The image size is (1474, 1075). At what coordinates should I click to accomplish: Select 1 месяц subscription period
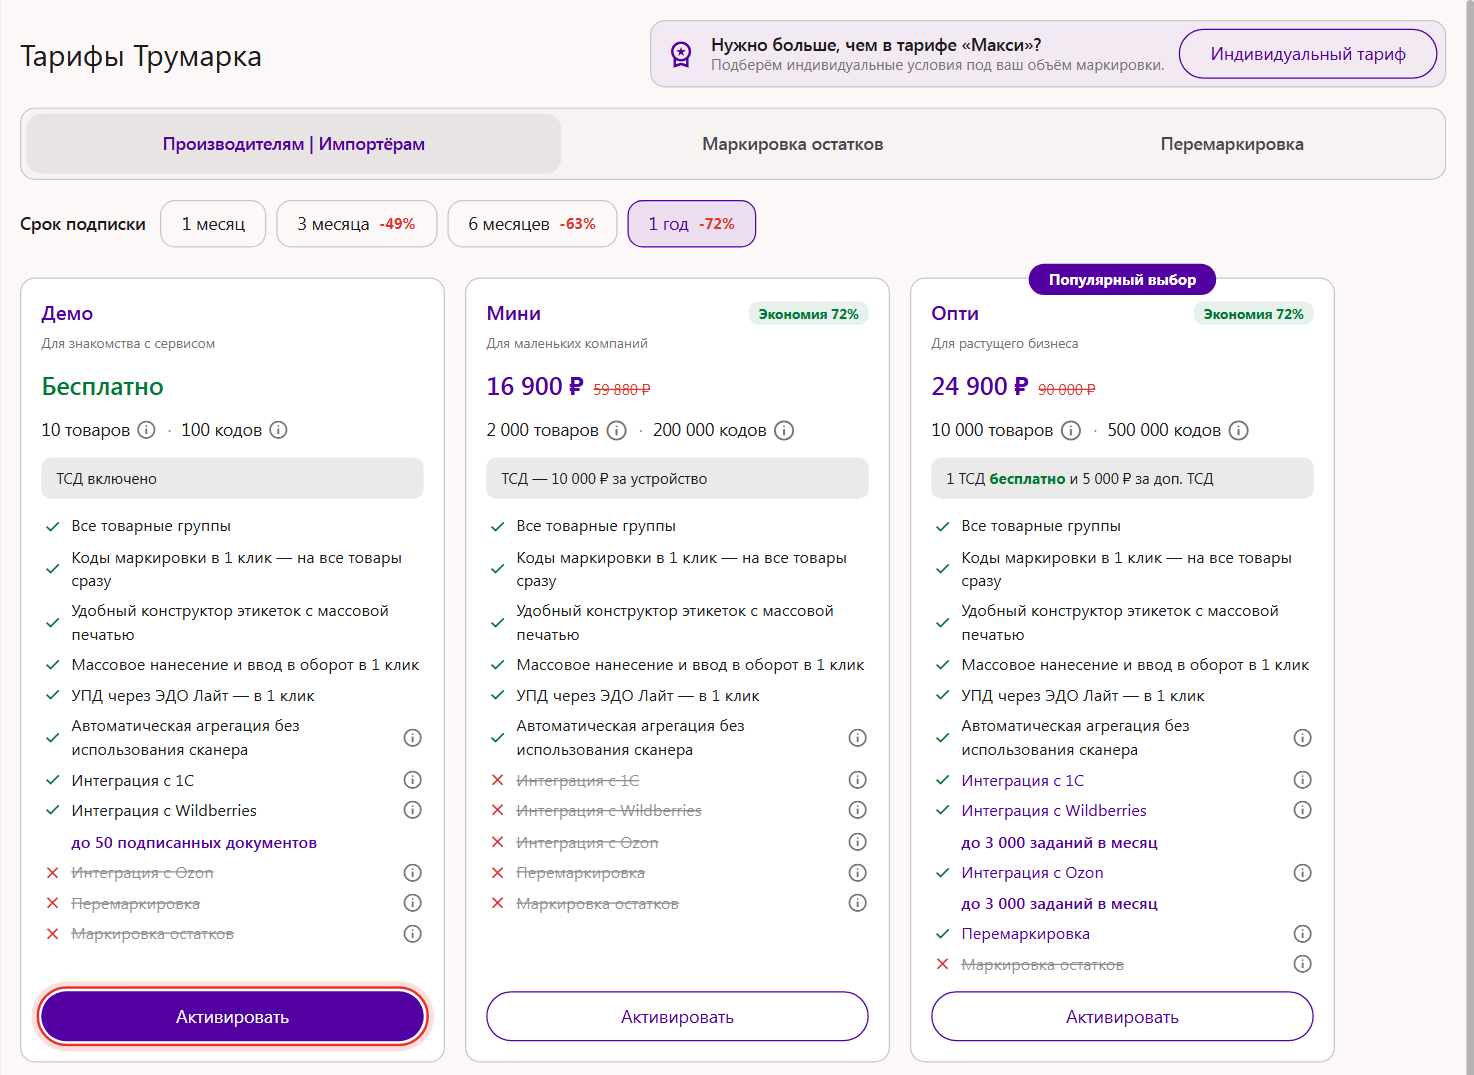coord(213,224)
